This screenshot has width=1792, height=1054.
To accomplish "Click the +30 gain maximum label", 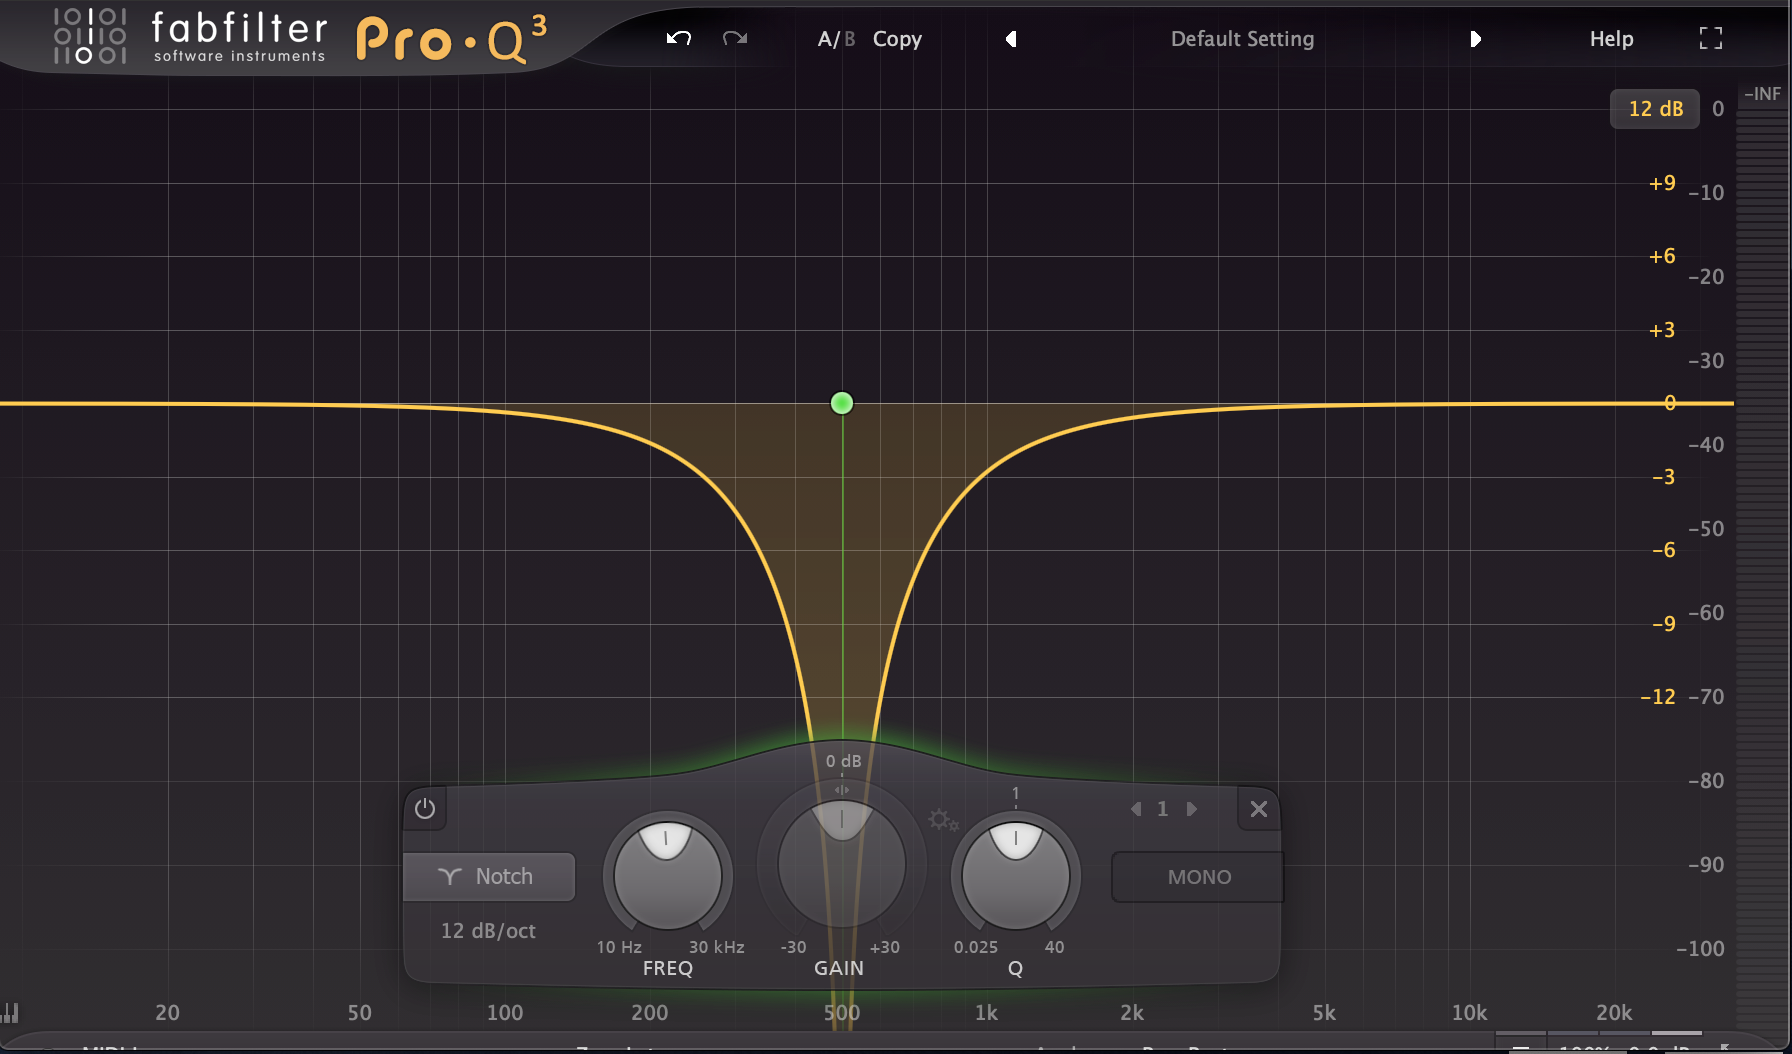I will coord(884,947).
